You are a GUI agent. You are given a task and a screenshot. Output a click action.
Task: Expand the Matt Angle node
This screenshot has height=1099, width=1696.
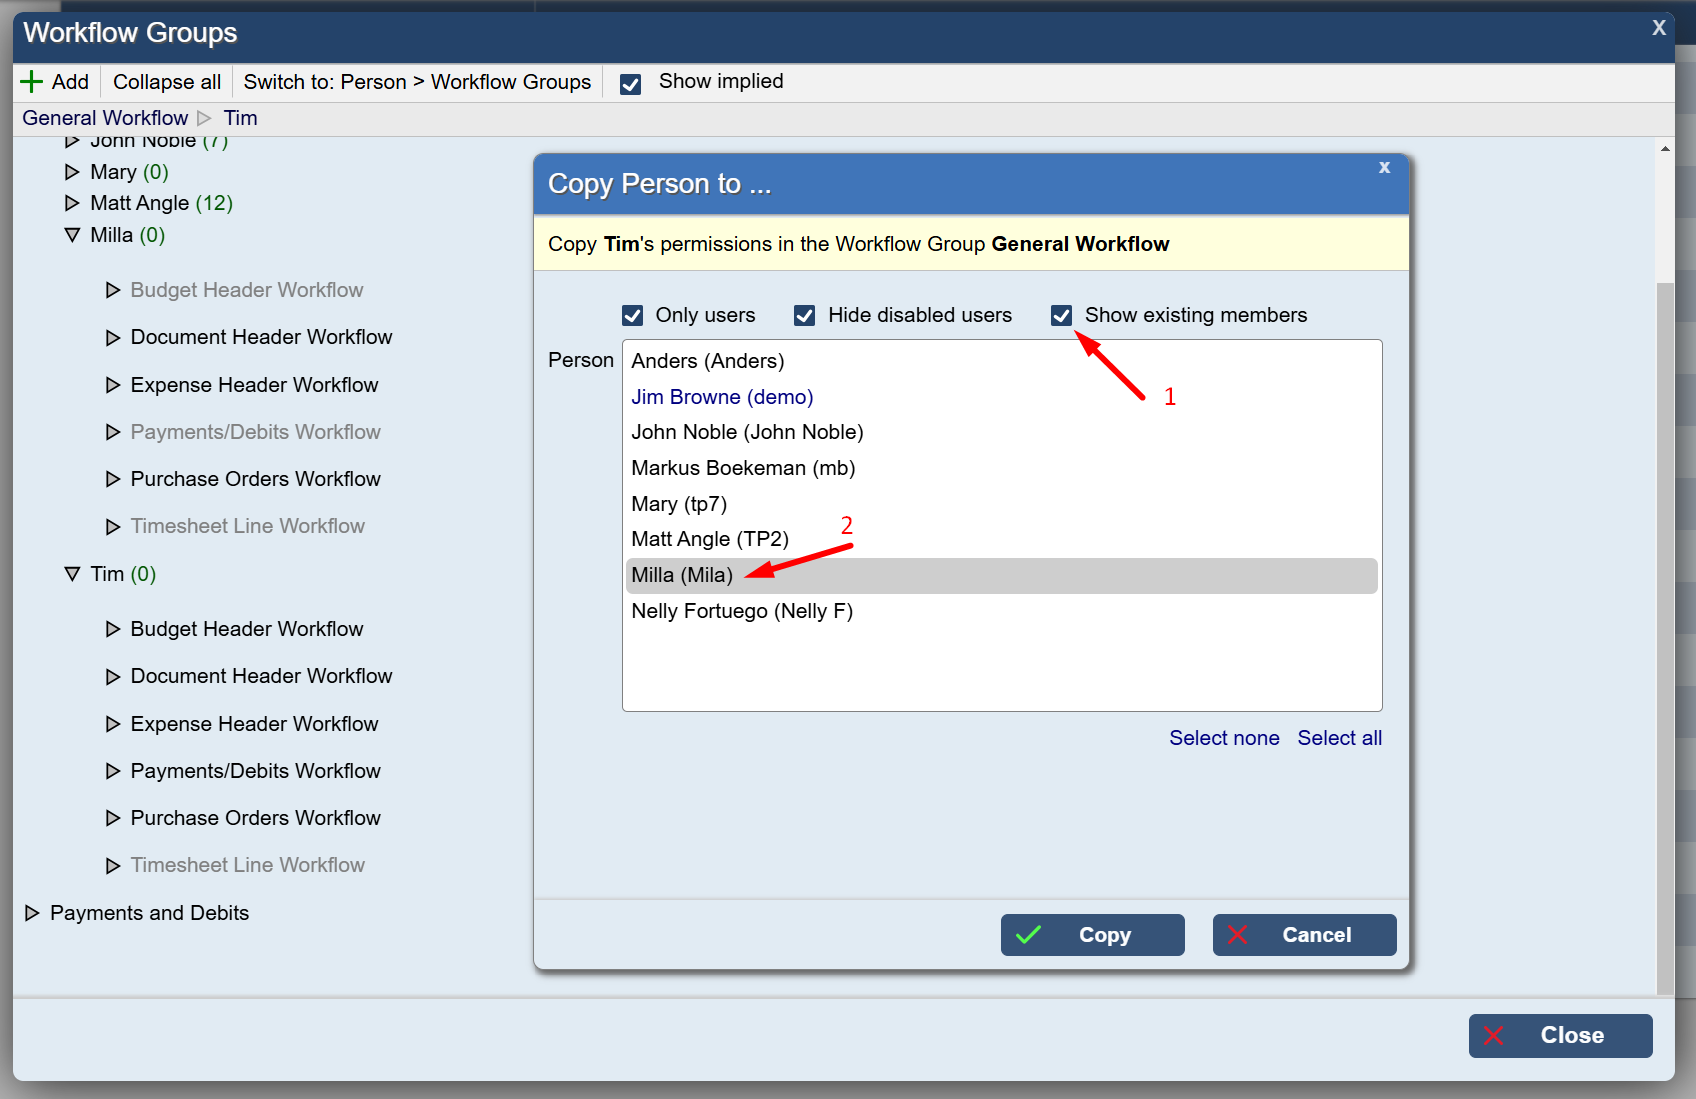(72, 203)
